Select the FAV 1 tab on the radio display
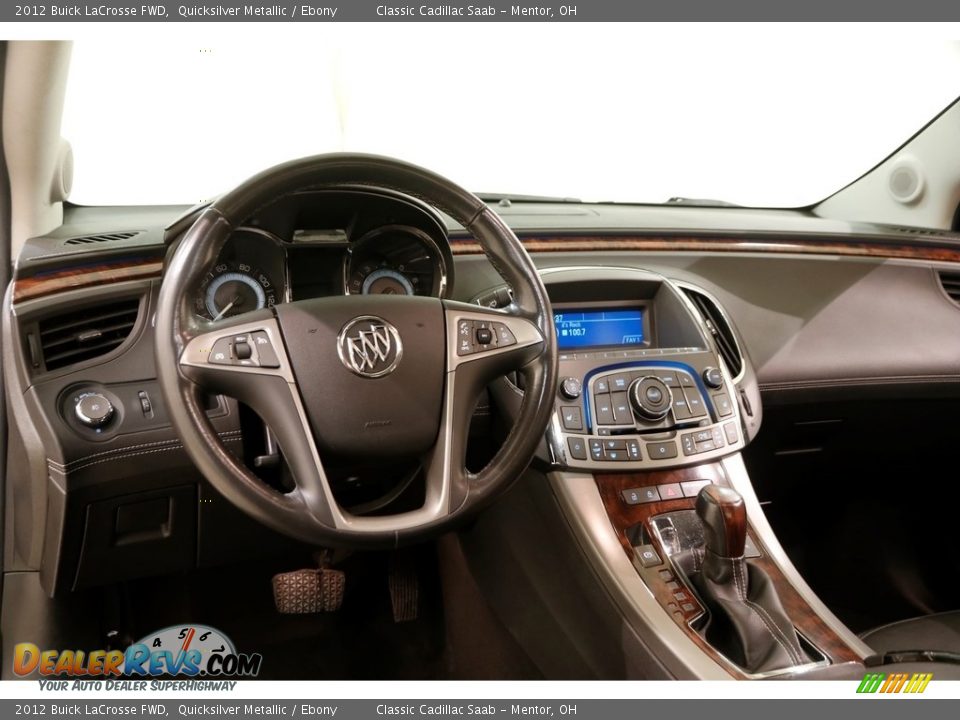This screenshot has width=960, height=720. pos(632,339)
